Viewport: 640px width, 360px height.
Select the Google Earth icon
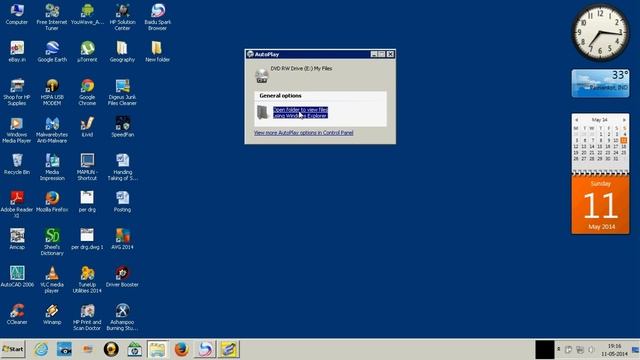pyautogui.click(x=52, y=51)
